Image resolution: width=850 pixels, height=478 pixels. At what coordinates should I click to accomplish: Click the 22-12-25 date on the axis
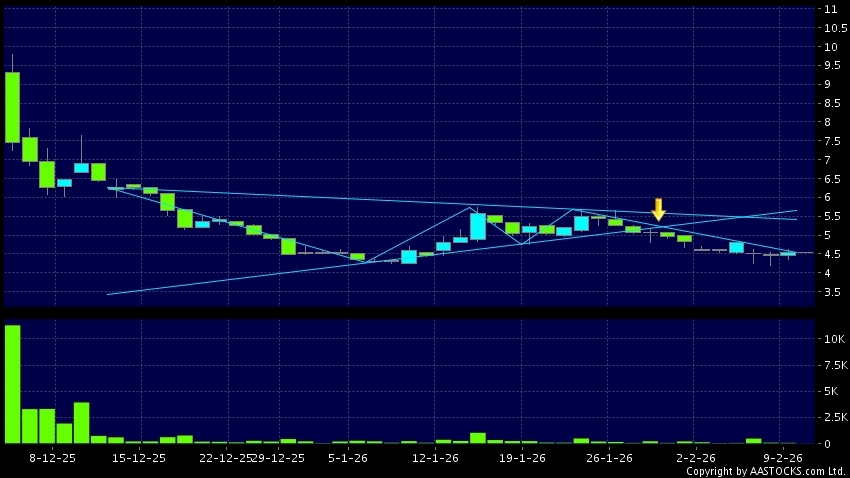225,458
